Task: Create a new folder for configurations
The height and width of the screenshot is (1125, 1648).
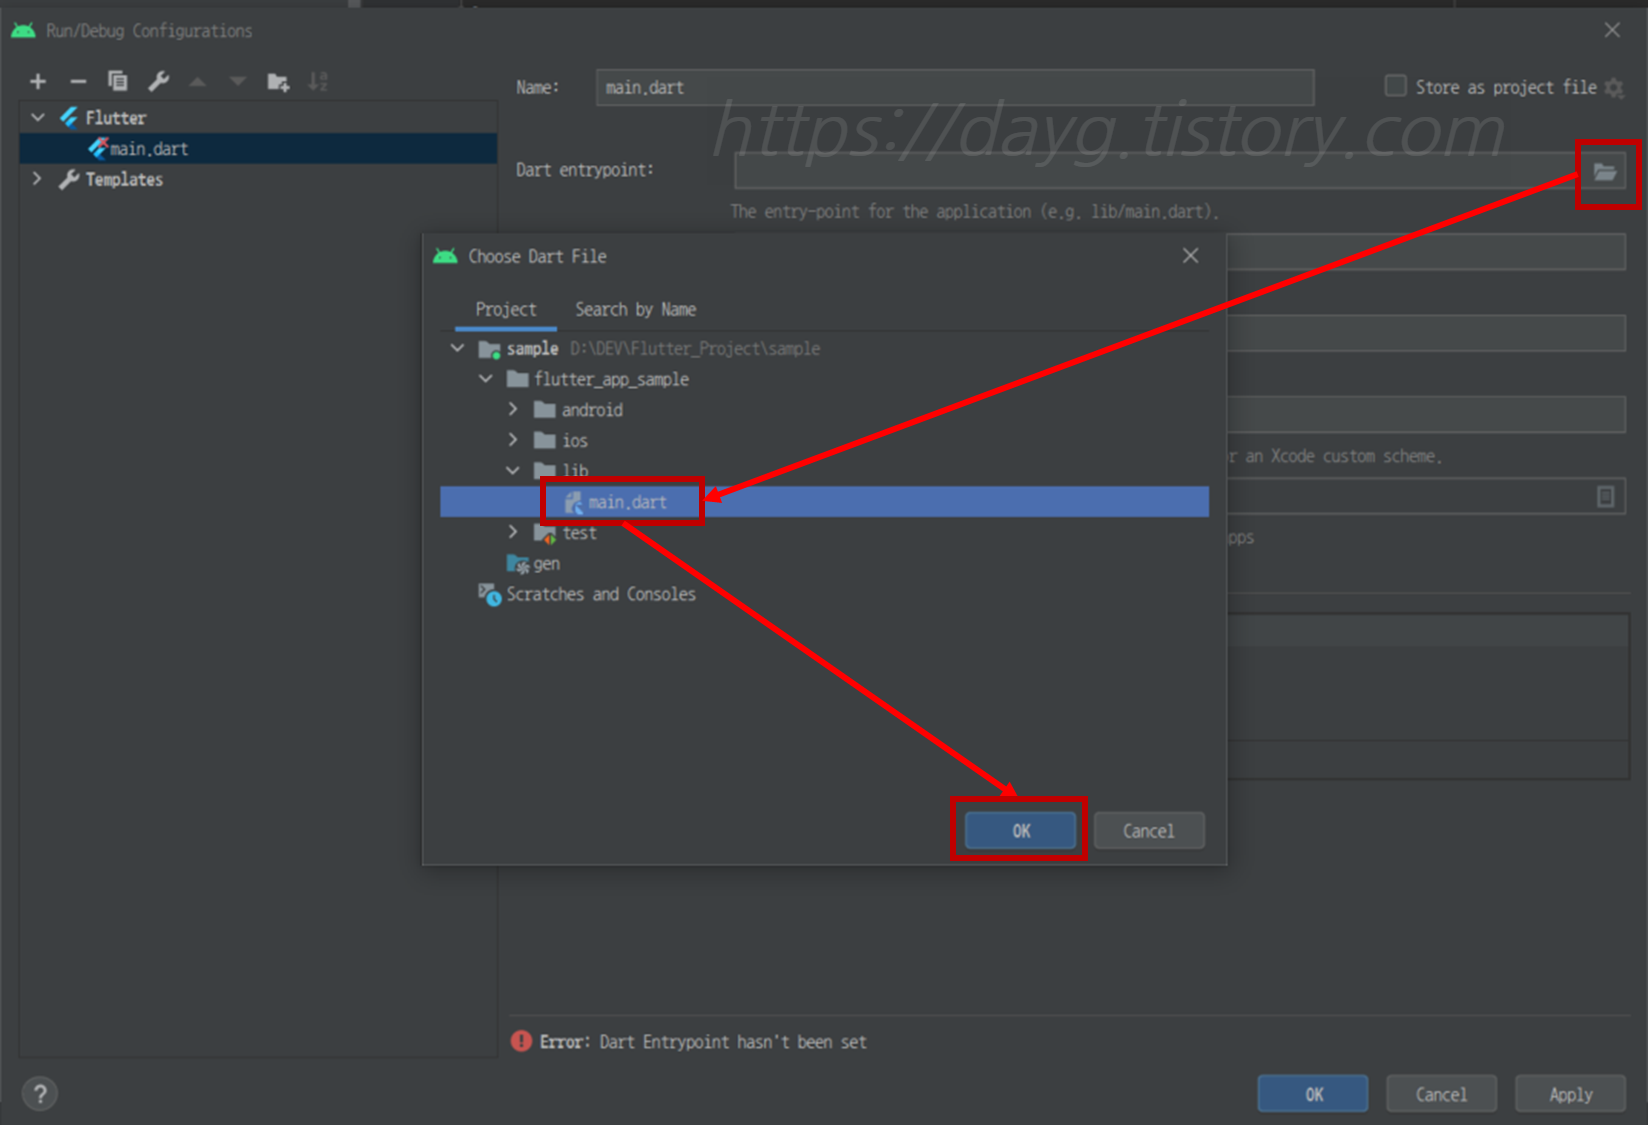Action: tap(278, 82)
